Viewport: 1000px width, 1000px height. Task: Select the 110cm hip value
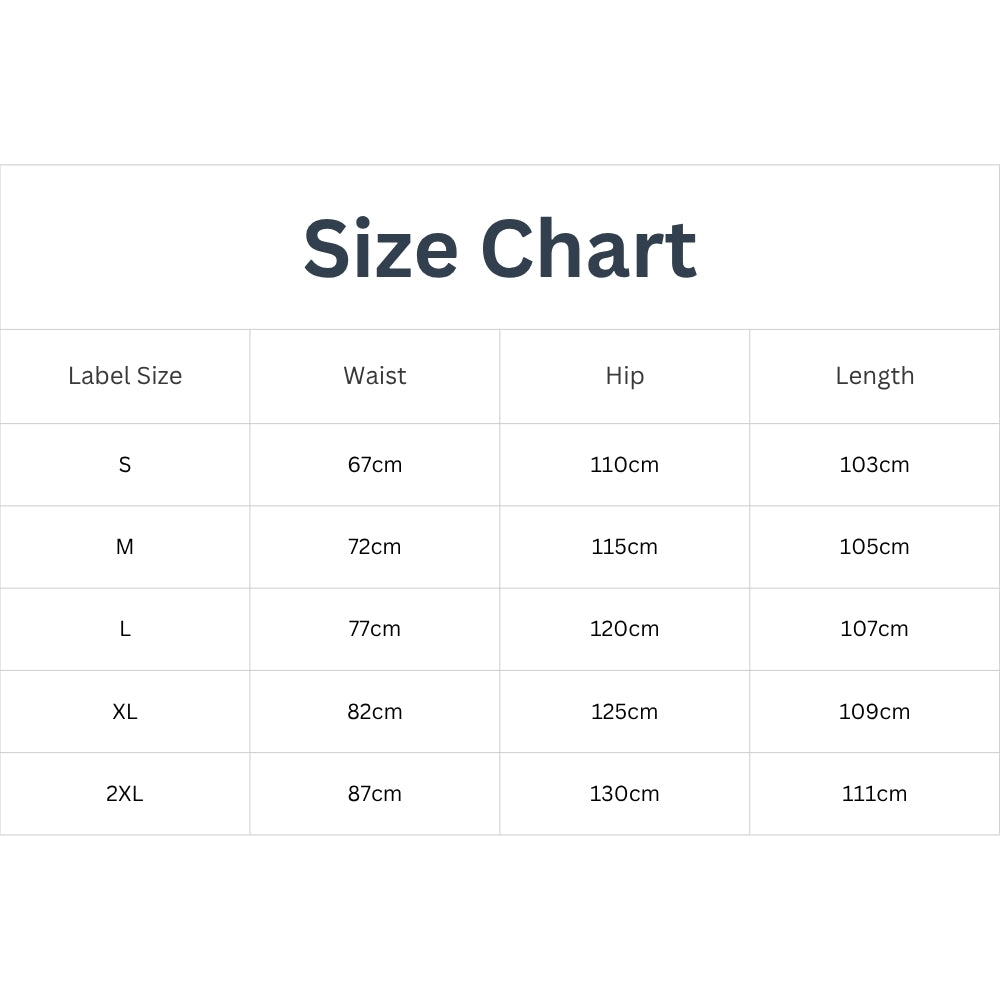(625, 465)
